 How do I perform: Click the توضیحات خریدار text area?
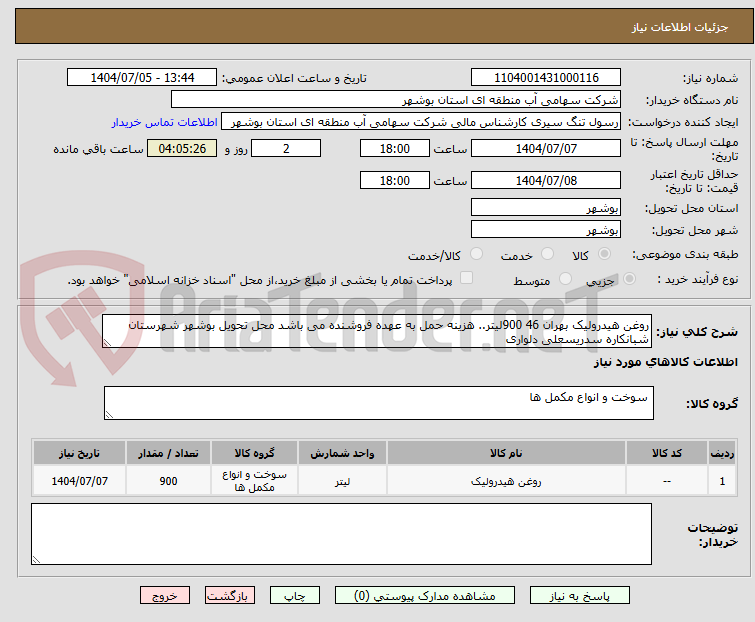(341, 534)
